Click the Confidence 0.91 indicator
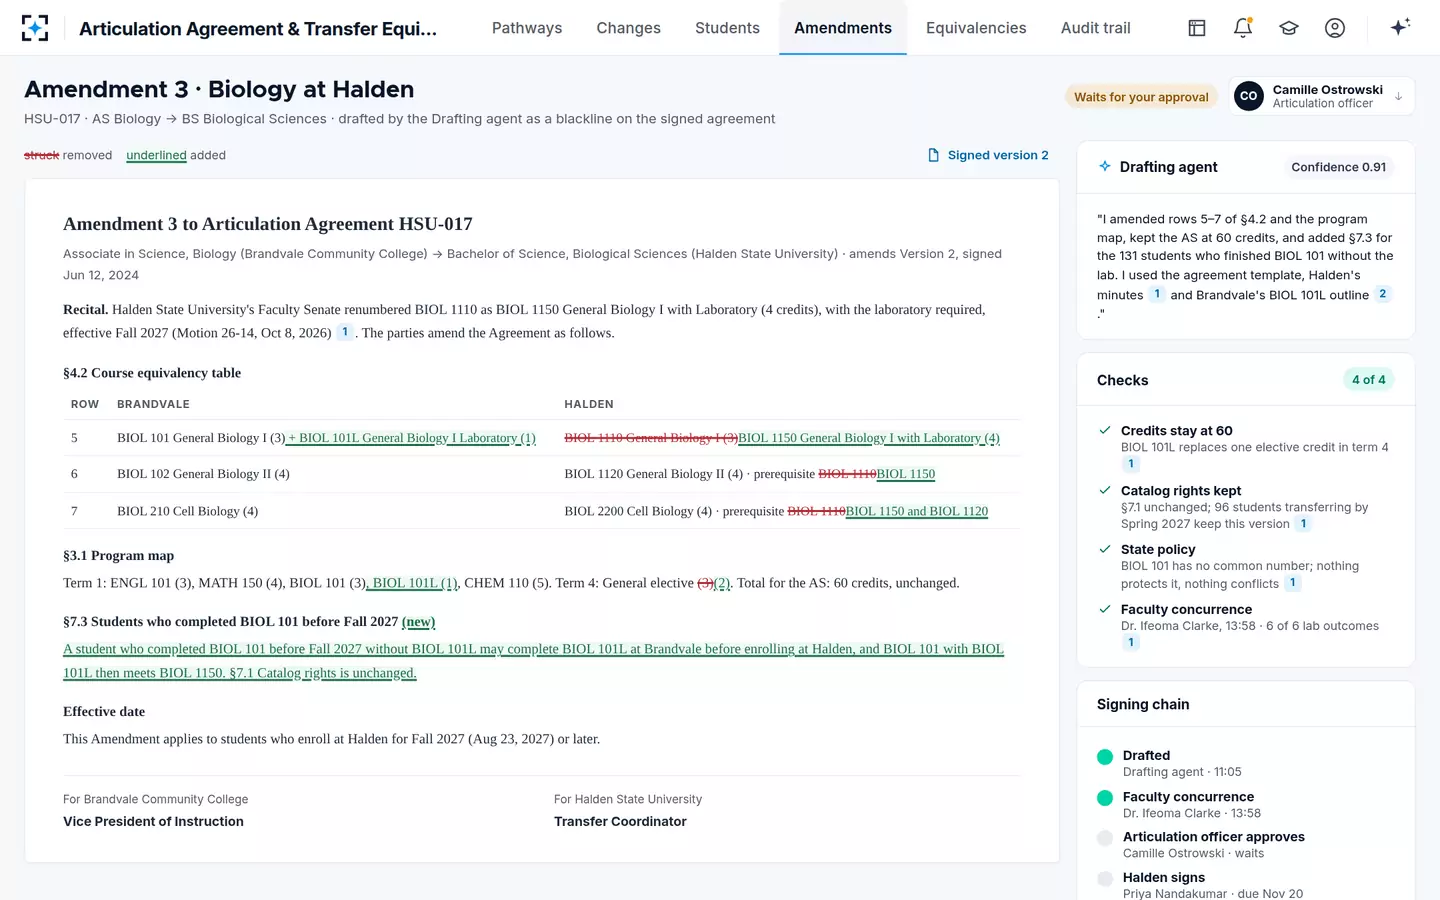 [1338, 167]
